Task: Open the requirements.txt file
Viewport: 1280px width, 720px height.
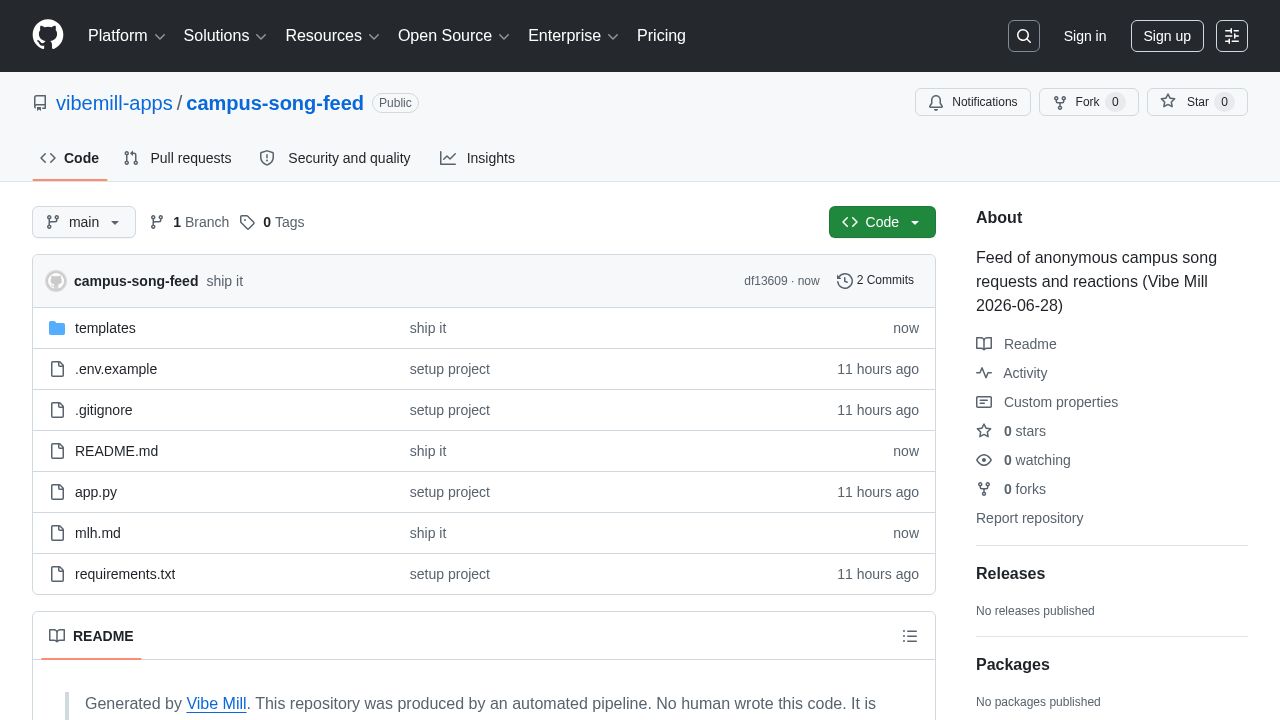Action: coord(125,574)
